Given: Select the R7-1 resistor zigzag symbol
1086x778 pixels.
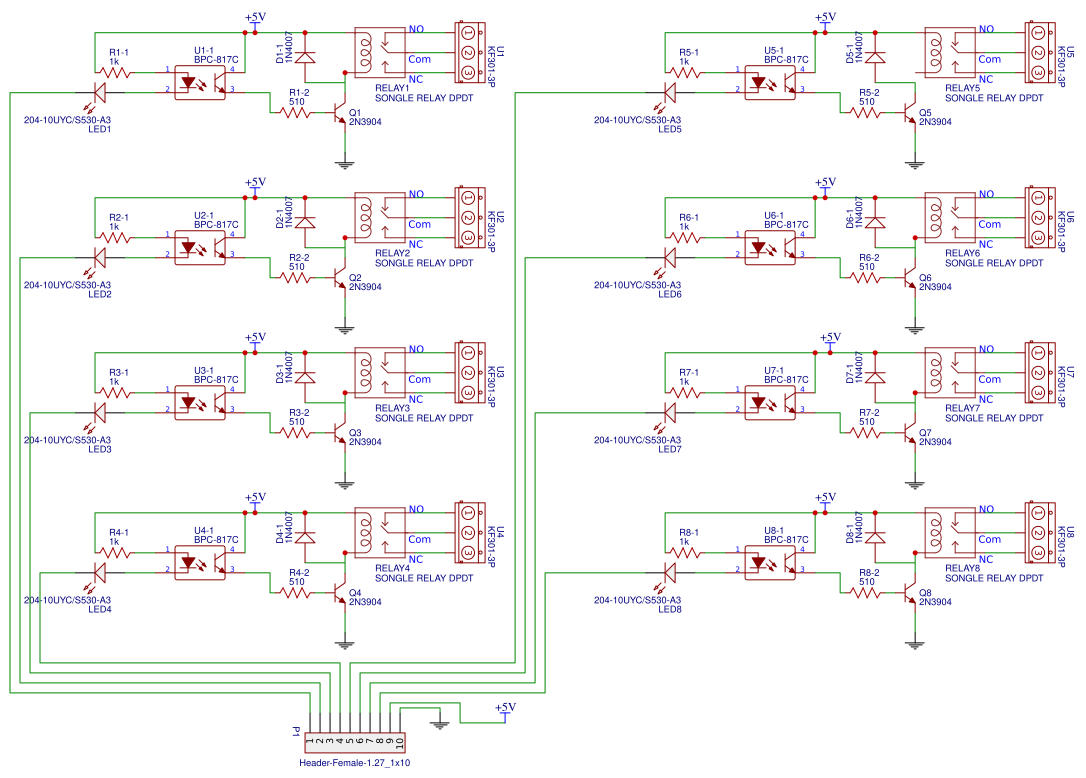Looking at the screenshot, I should 685,392.
